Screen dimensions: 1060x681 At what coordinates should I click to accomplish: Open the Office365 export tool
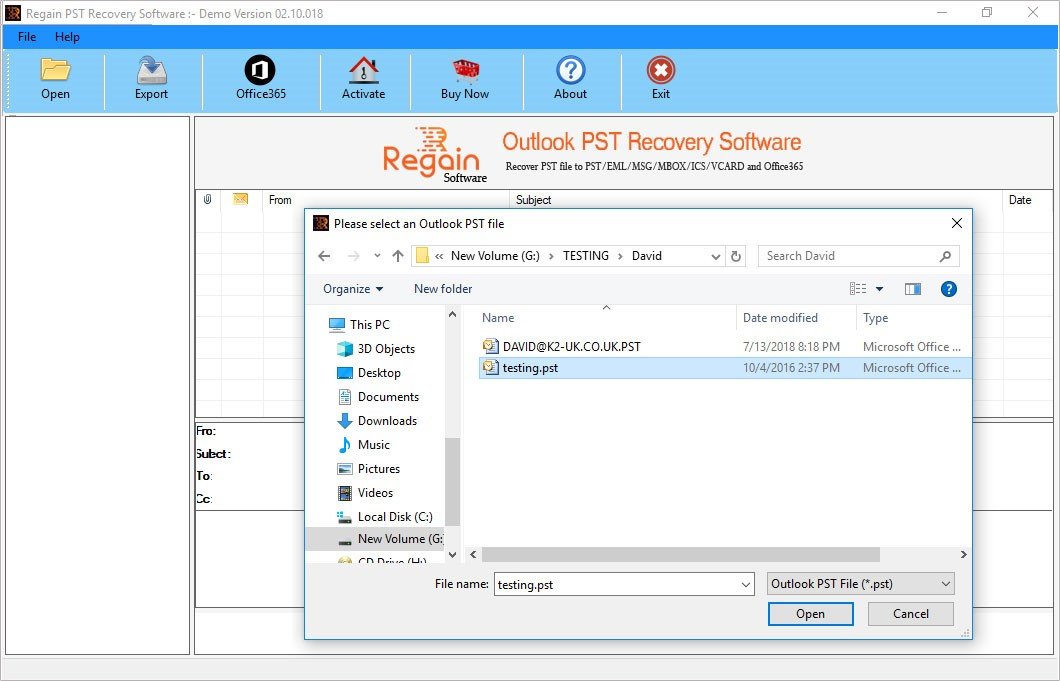coord(260,70)
